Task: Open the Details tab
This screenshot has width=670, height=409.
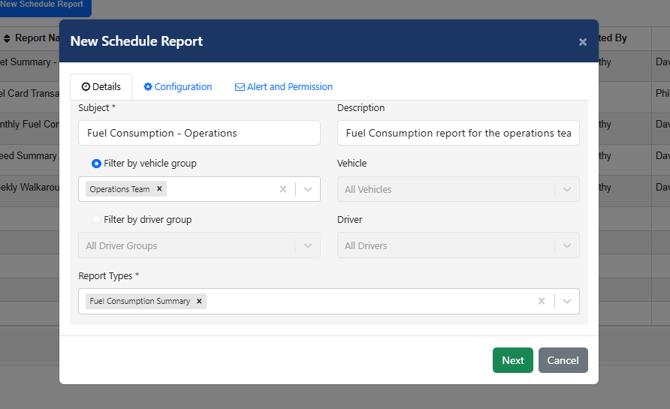Action: [x=101, y=87]
